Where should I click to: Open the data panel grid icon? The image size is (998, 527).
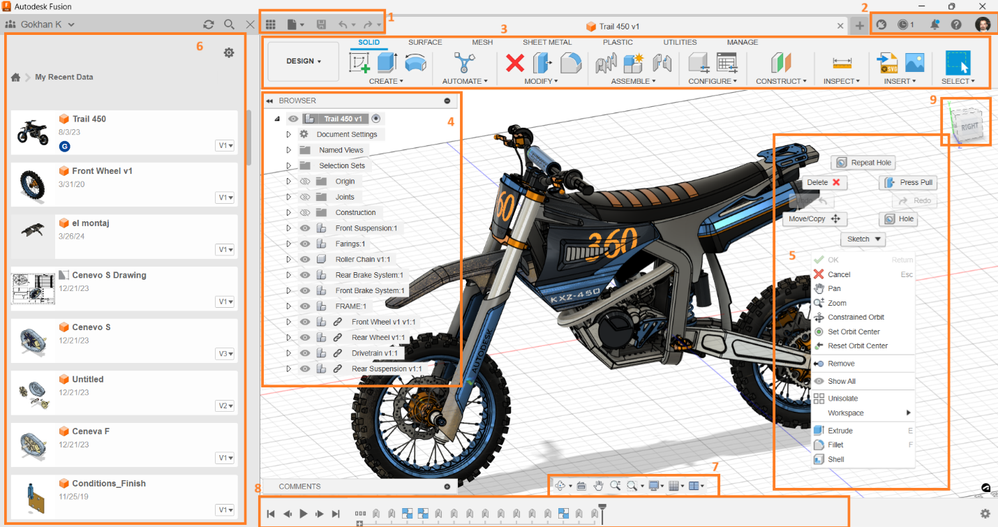tap(271, 24)
